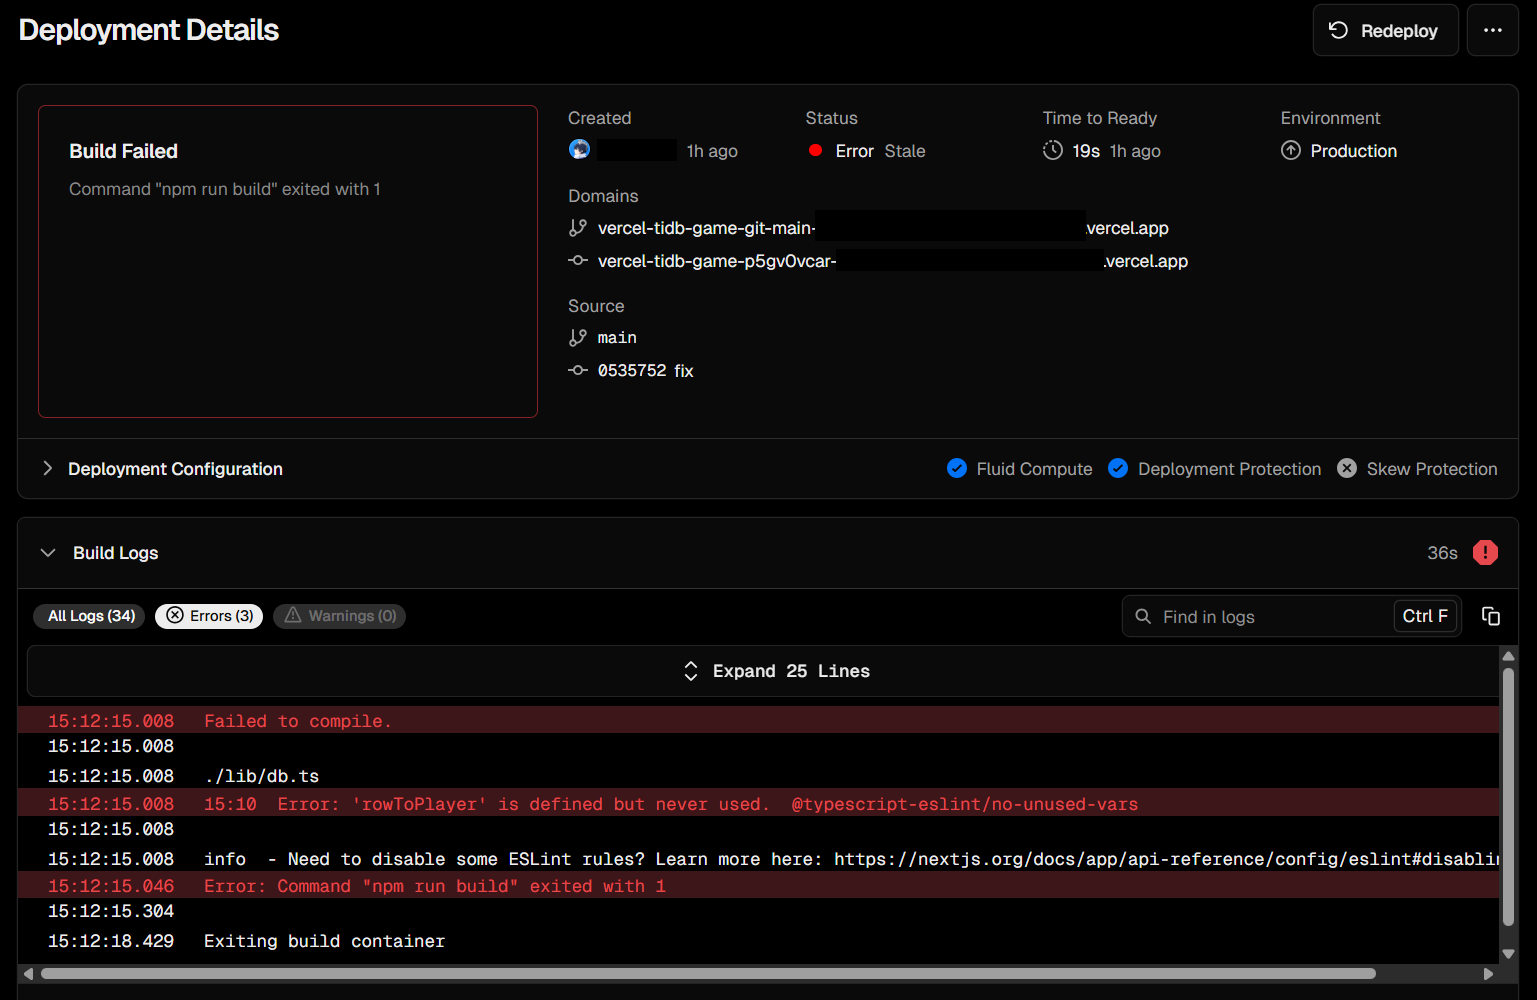Click the Skew Protection label
Viewport: 1537px width, 1000px height.
coord(1432,469)
